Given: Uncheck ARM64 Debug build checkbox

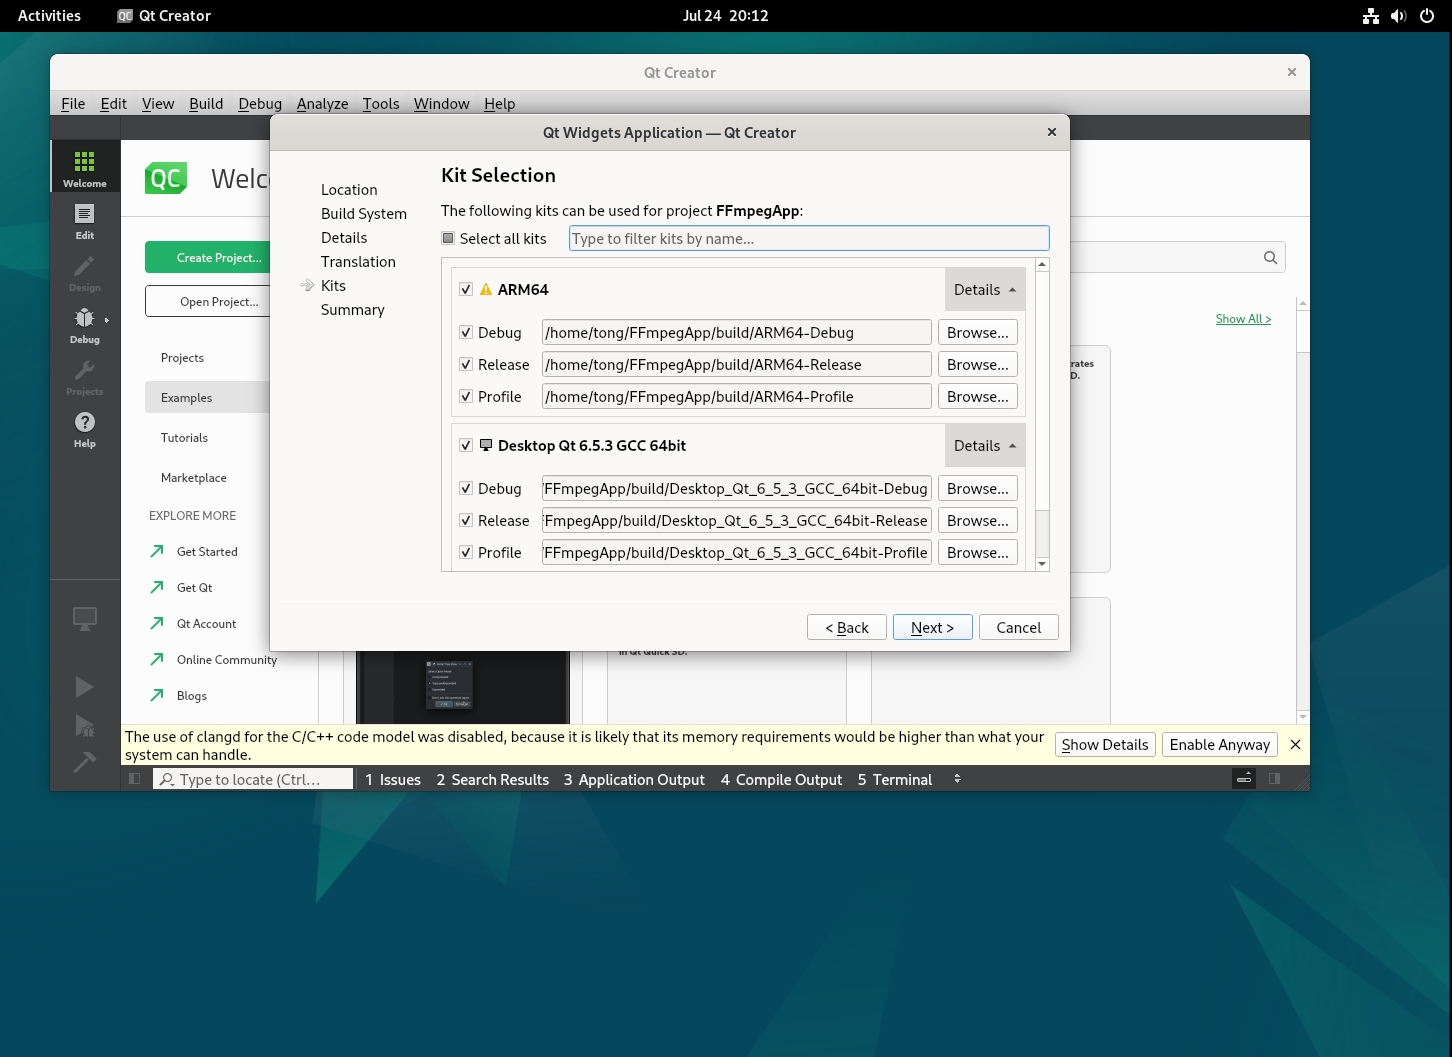Looking at the screenshot, I should tap(466, 332).
